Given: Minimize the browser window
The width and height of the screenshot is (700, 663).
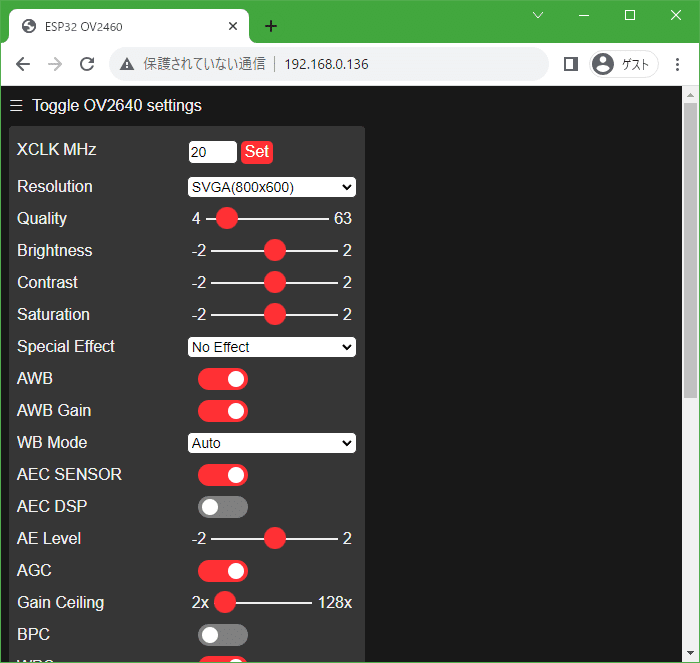Looking at the screenshot, I should 584,15.
